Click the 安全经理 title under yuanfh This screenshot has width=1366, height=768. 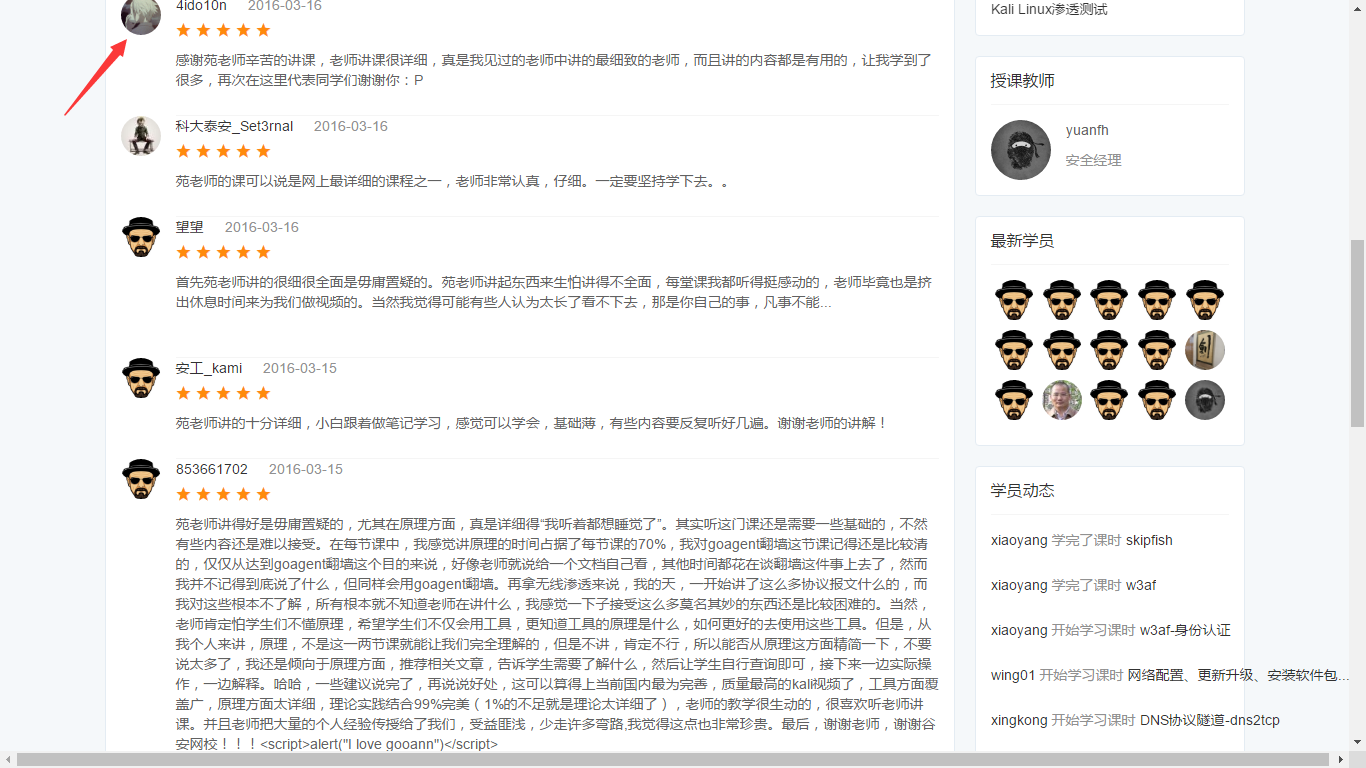coord(1094,160)
